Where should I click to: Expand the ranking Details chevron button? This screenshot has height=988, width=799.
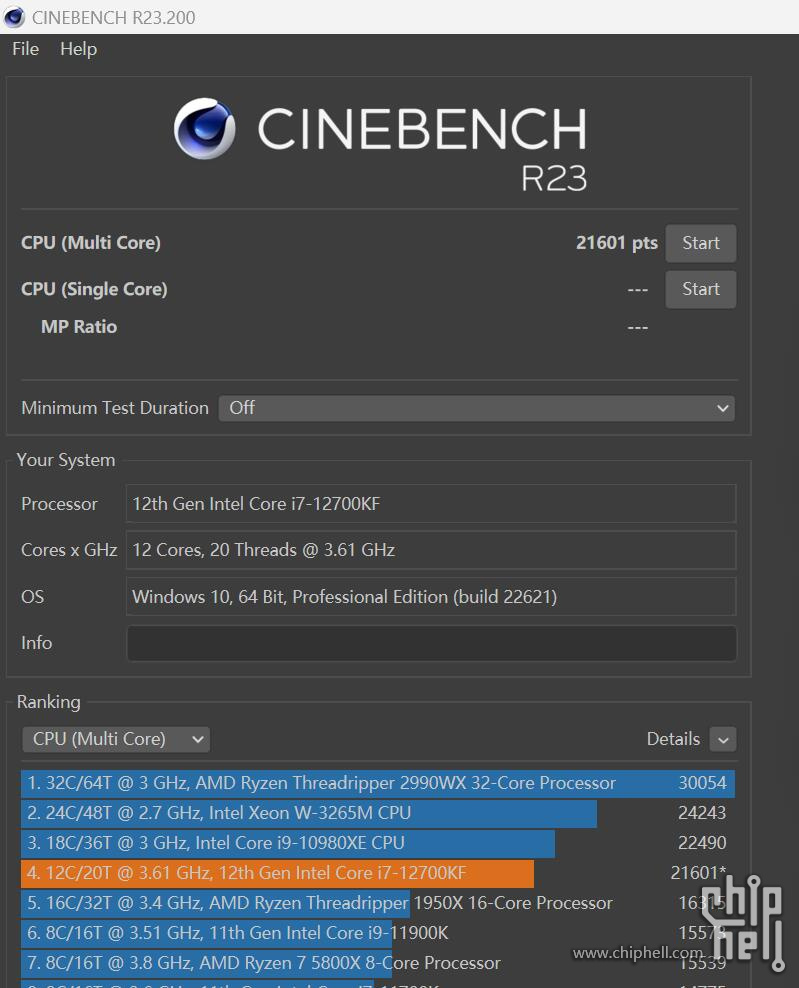point(722,740)
